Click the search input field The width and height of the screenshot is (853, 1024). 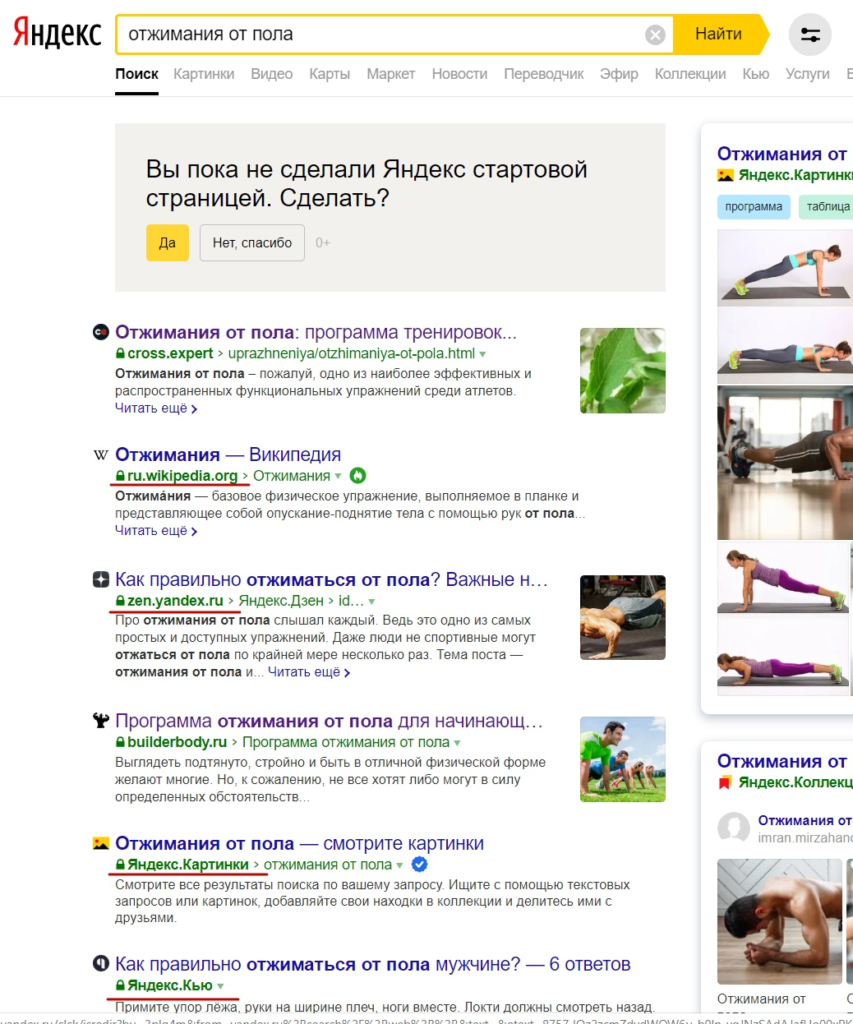pos(379,34)
